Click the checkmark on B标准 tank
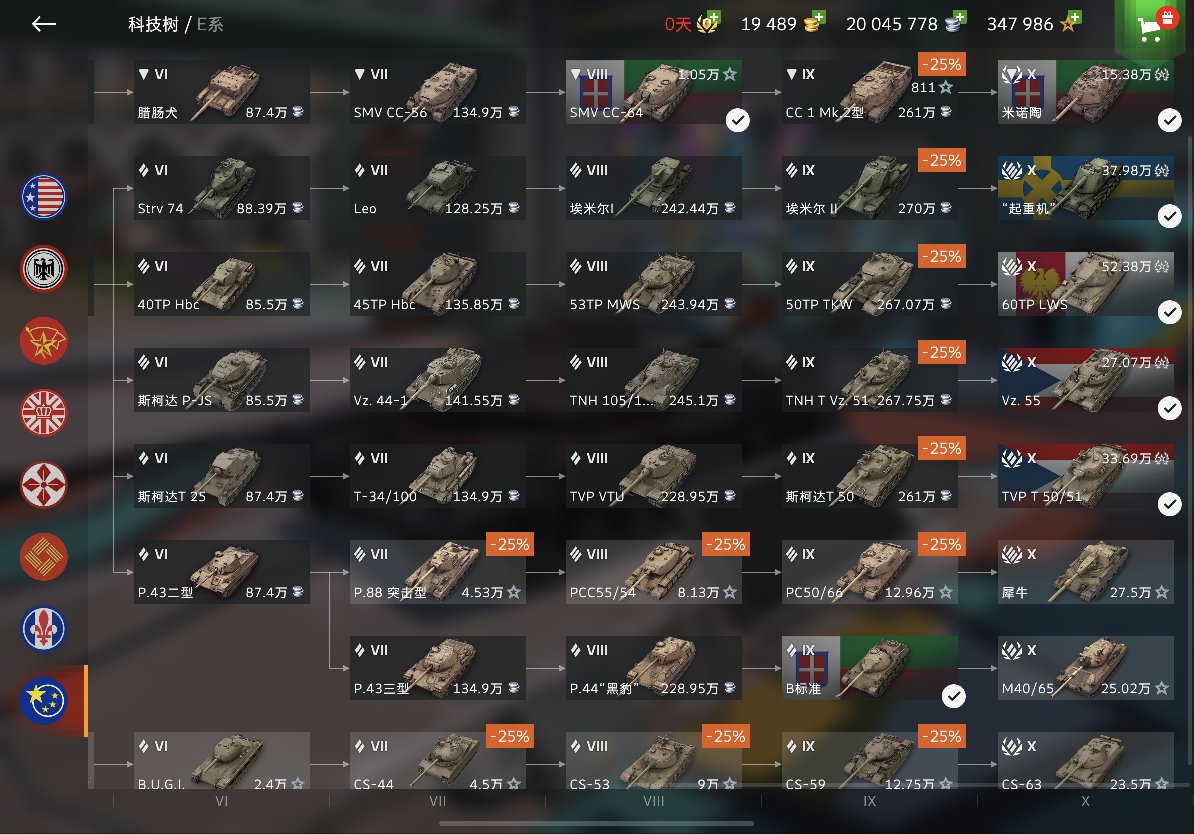 (x=953, y=695)
